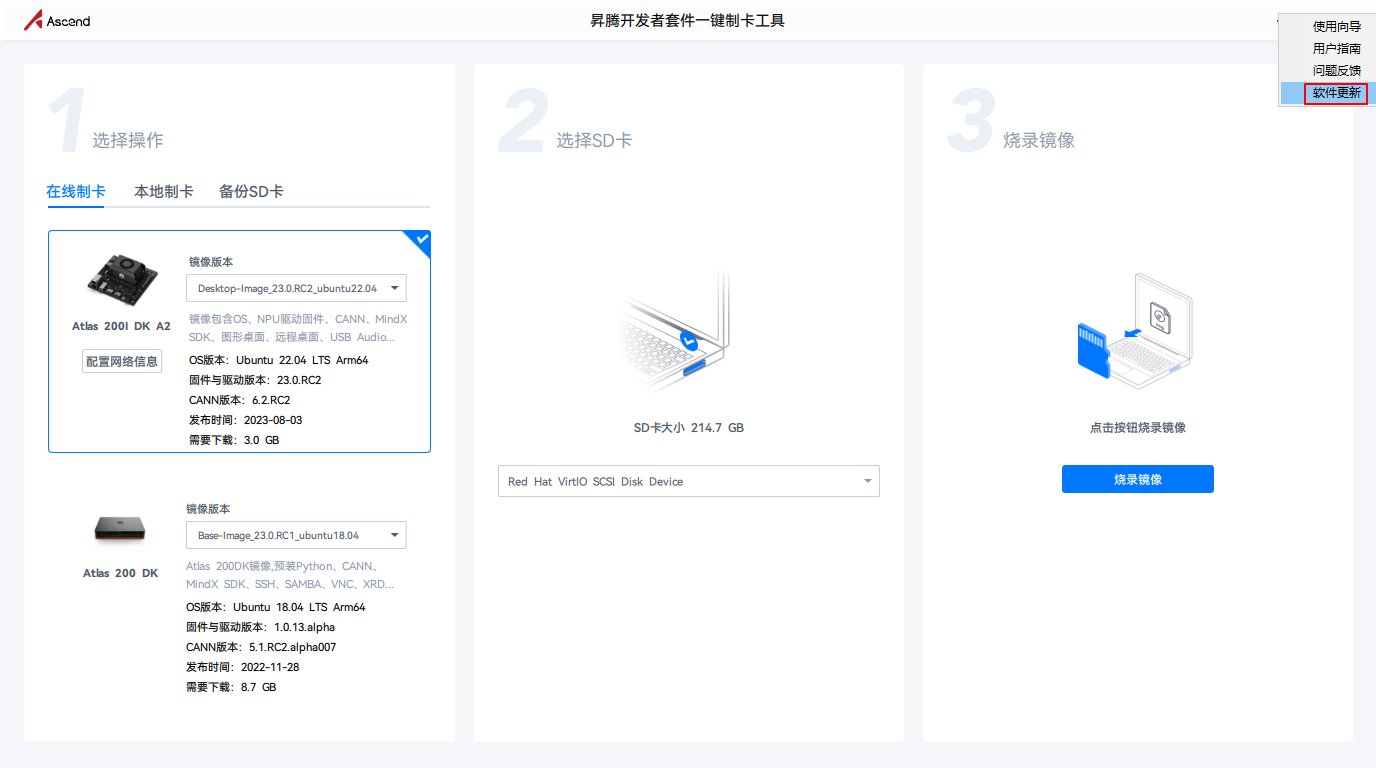Click the 配置网络信息 button
This screenshot has height=768, width=1376.
[122, 361]
